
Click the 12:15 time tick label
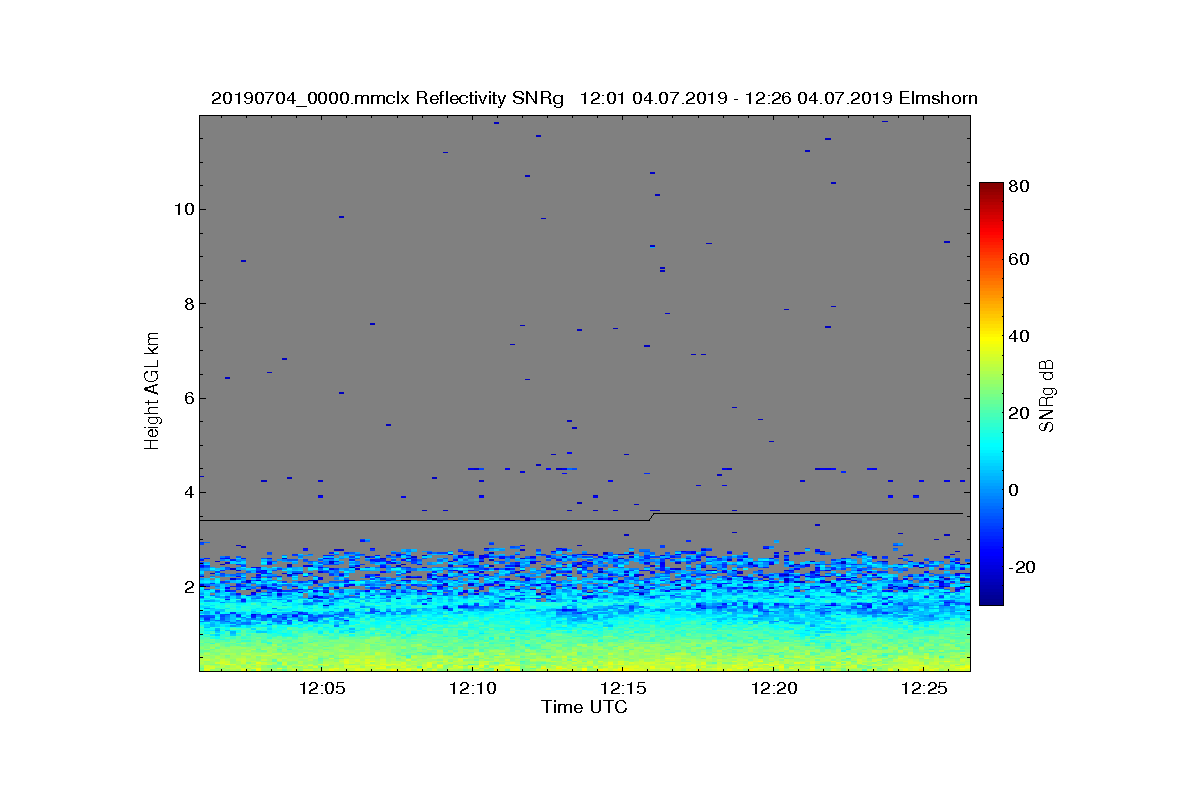pos(622,688)
